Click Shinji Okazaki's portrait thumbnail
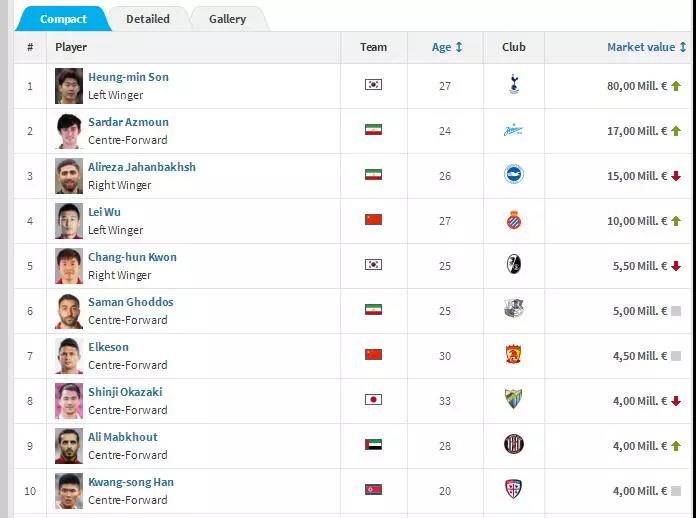Screen dimensions: 696x518 pyautogui.click(x=69, y=401)
